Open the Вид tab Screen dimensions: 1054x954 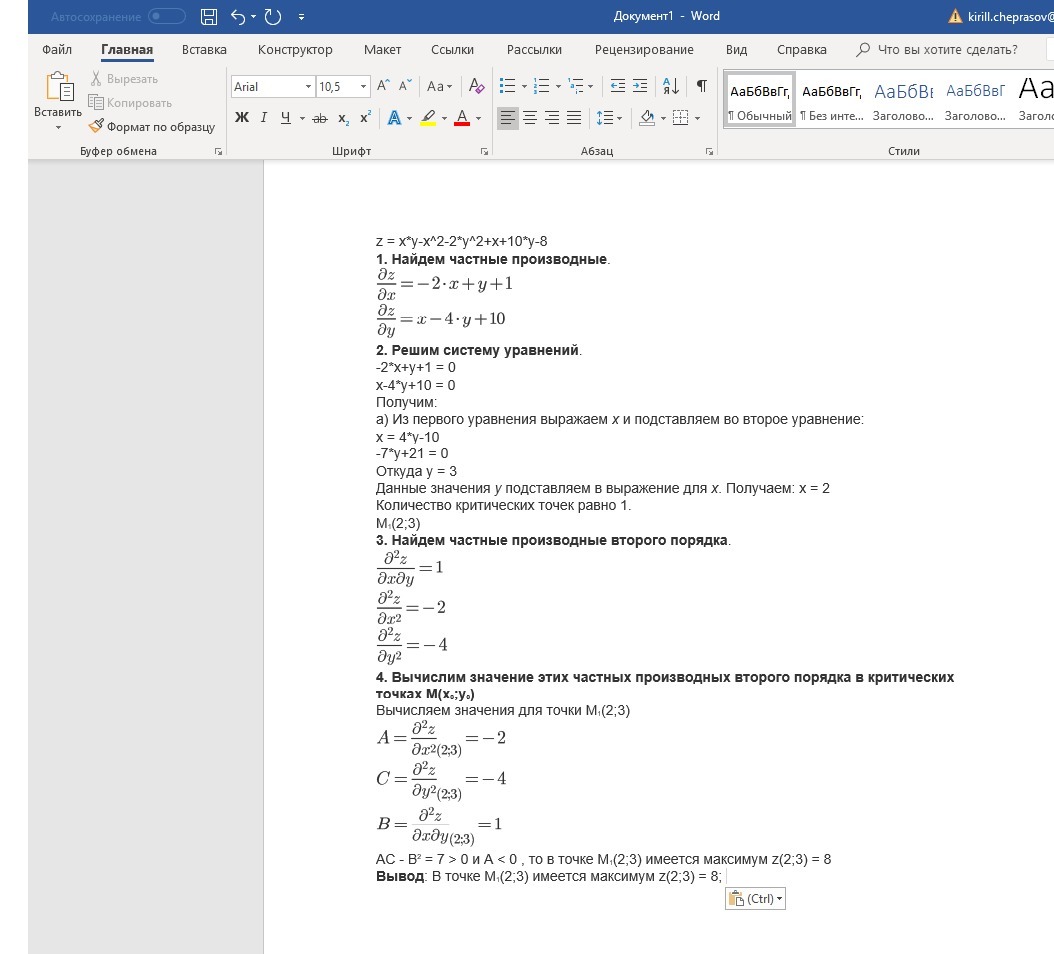(x=736, y=50)
